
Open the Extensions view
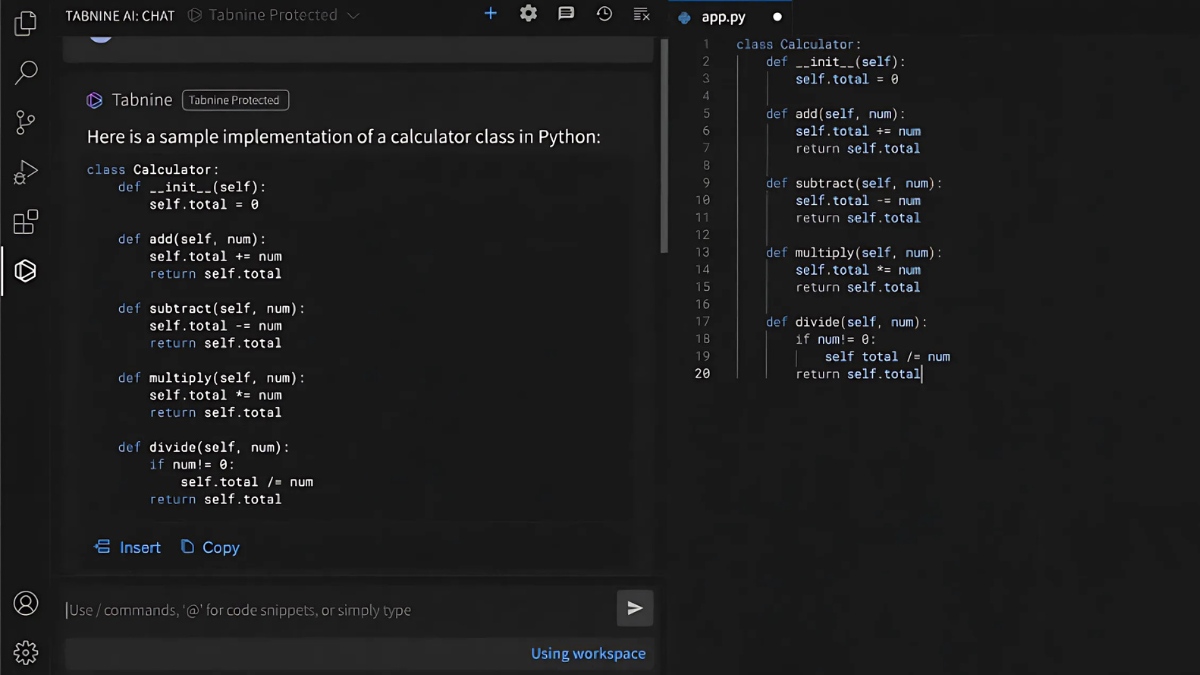click(x=25, y=222)
